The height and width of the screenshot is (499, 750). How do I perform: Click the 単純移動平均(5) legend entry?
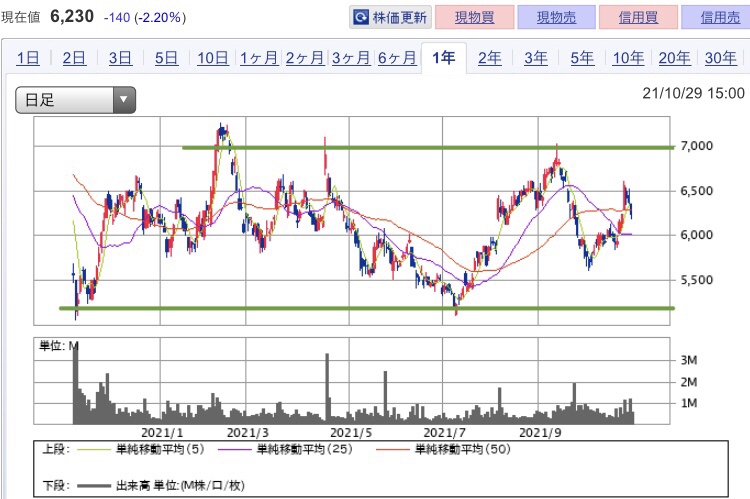pyautogui.click(x=141, y=450)
